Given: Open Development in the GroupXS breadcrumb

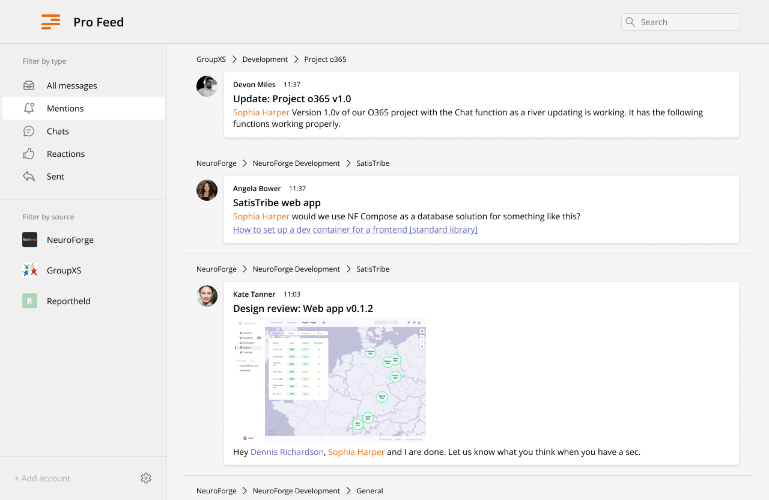Looking at the screenshot, I should pos(265,59).
